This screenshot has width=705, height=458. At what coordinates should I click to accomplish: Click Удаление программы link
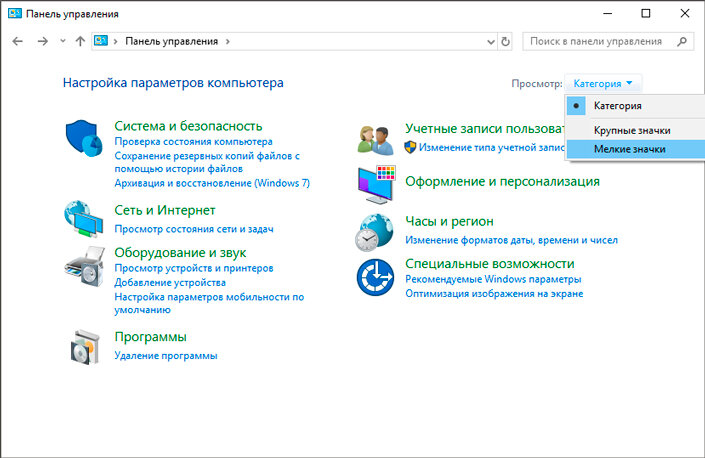pyautogui.click(x=165, y=356)
